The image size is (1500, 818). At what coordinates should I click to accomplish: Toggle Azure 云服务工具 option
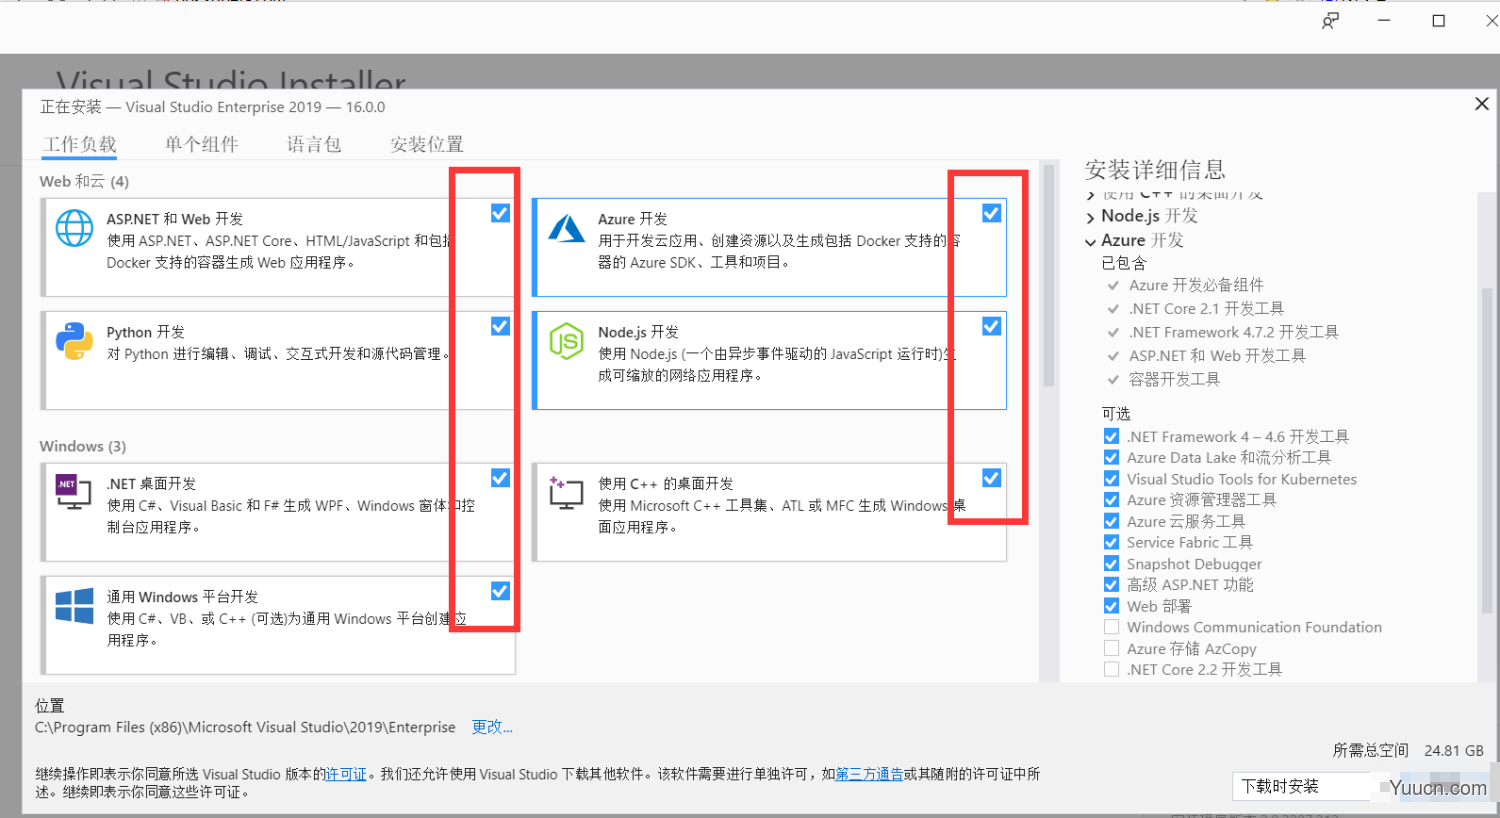pos(1111,521)
